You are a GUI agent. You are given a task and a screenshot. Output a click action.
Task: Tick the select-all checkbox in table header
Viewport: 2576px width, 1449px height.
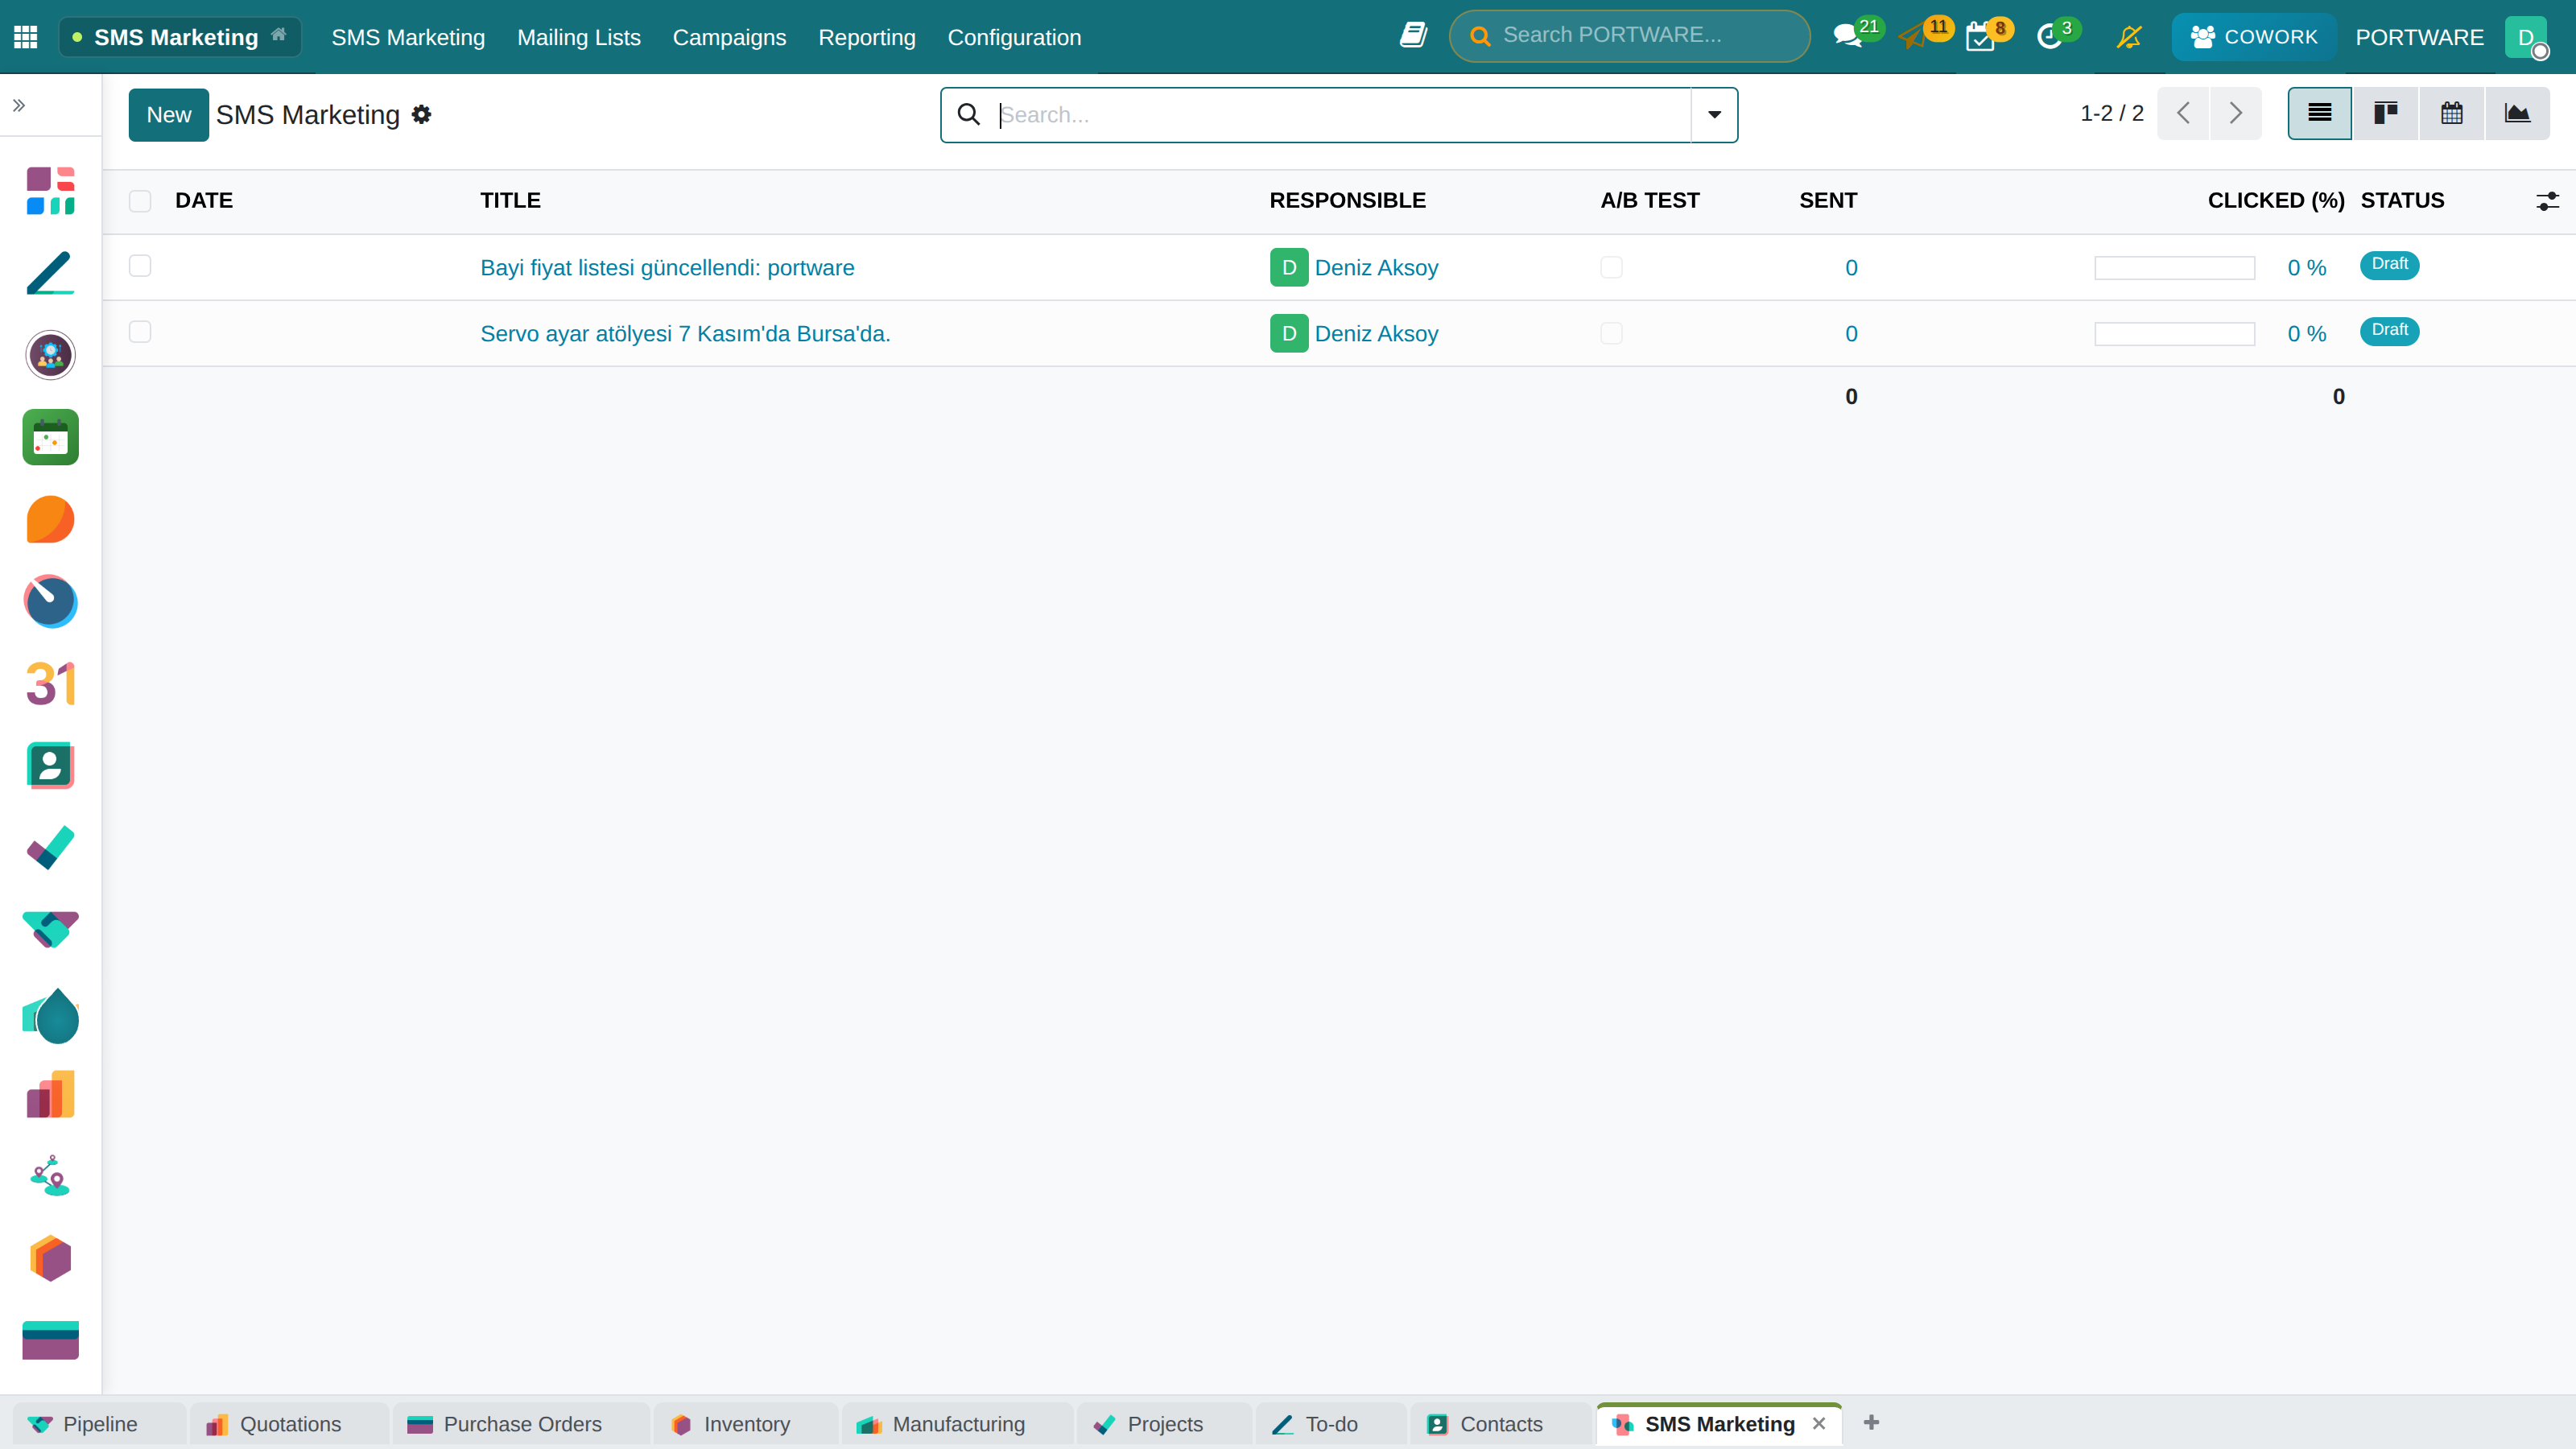tap(140, 201)
